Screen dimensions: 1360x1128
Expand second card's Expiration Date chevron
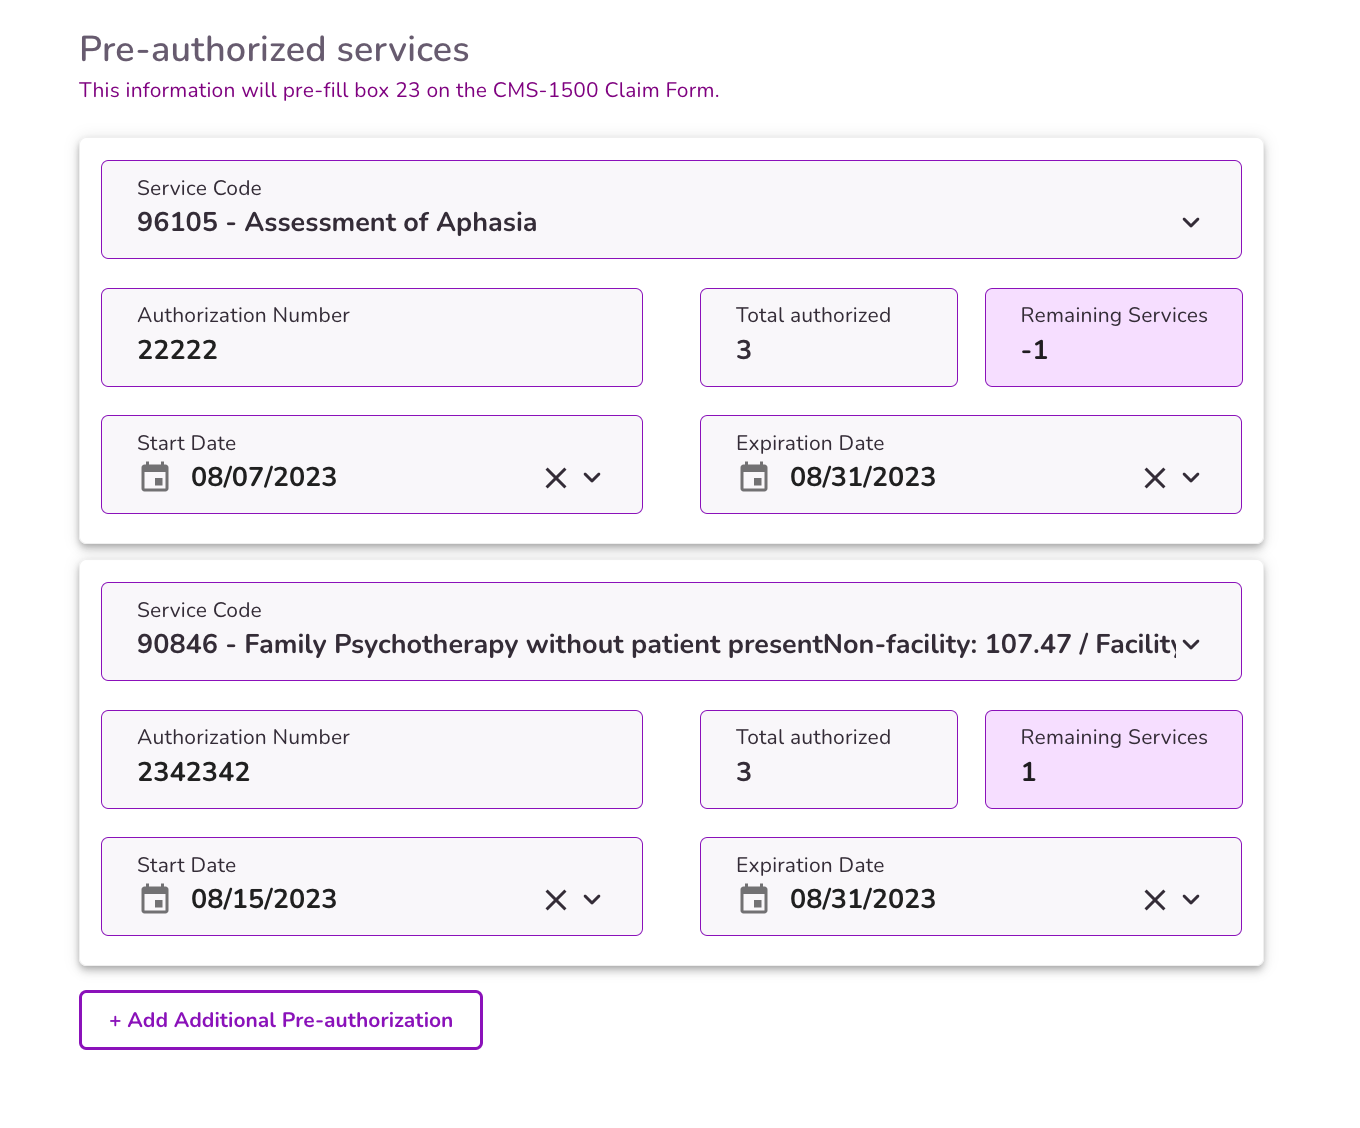1191,900
